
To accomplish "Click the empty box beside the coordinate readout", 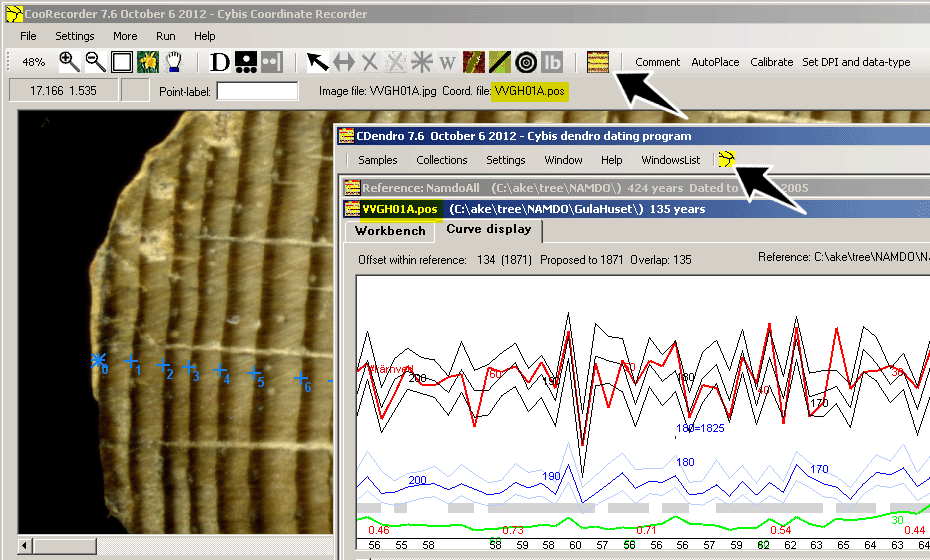I will pos(135,91).
